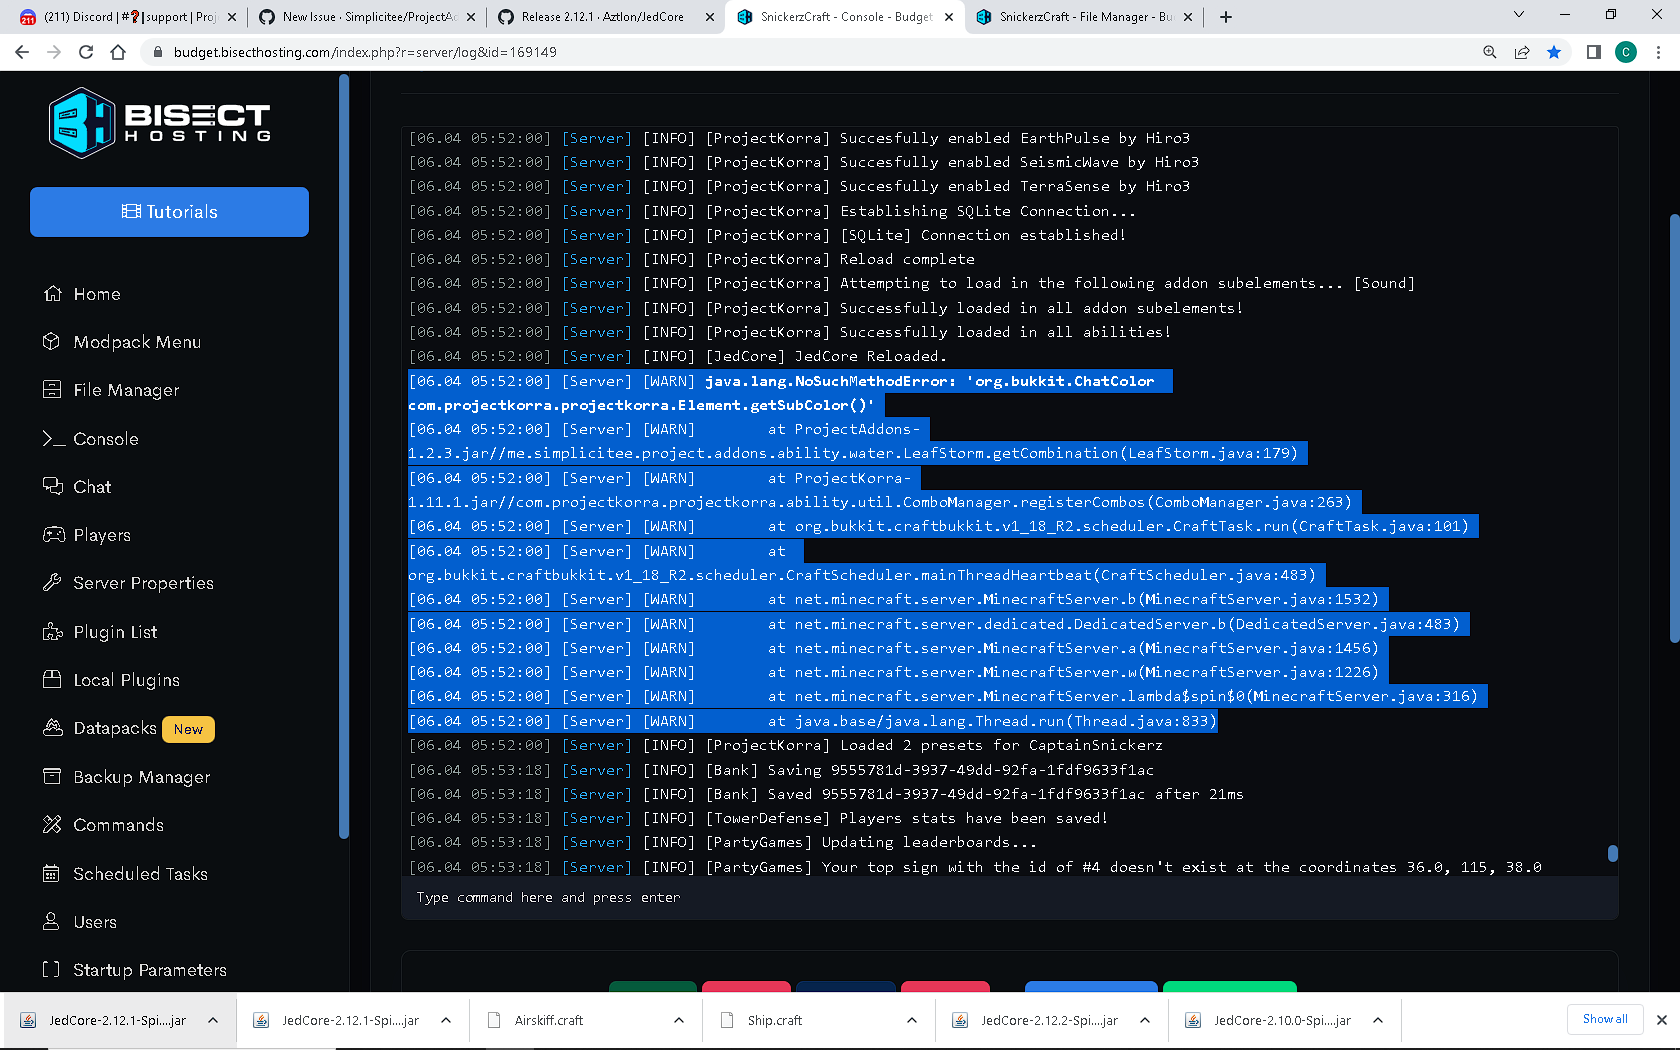Click the browser address bar URL

(x=365, y=52)
